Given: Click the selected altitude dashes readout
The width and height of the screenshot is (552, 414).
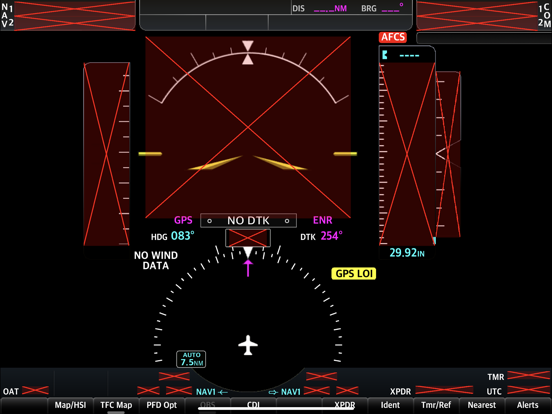Looking at the screenshot, I should (409, 56).
